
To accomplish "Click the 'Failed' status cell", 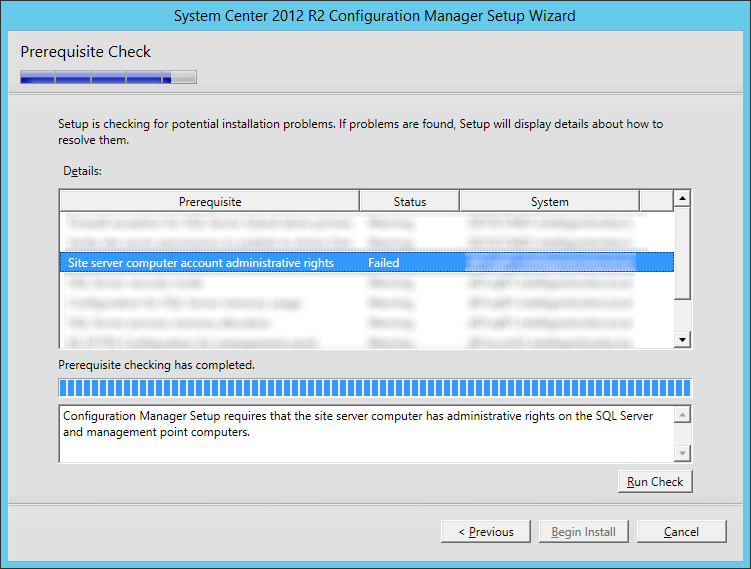I will [384, 262].
